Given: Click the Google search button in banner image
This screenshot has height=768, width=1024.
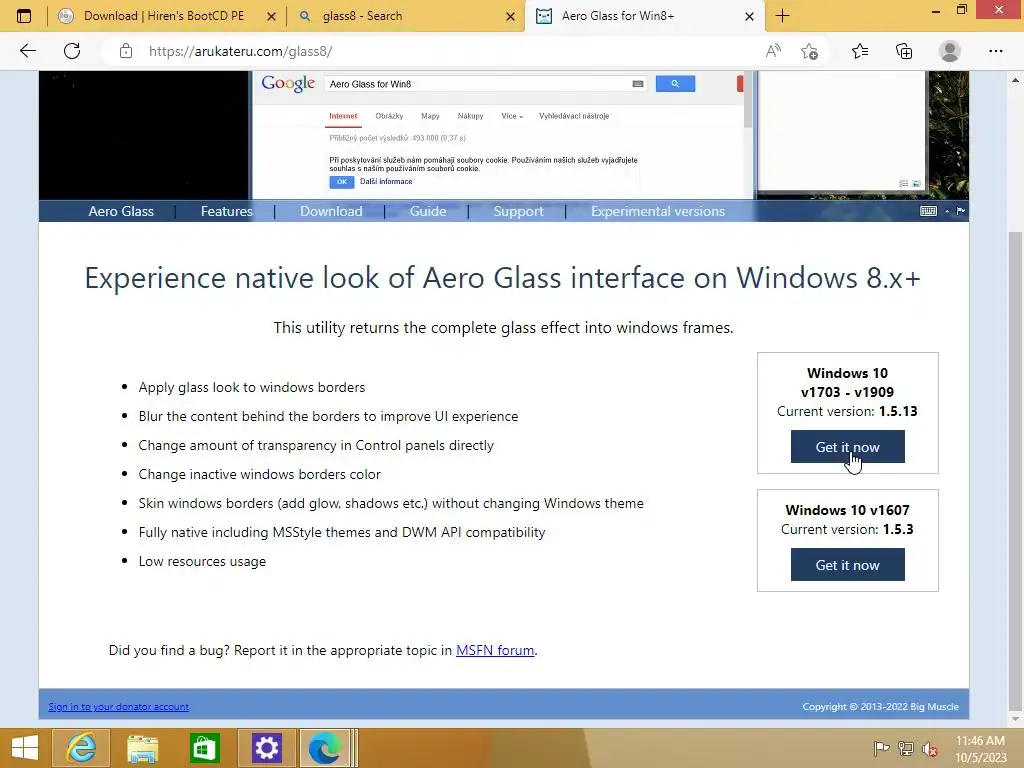Looking at the screenshot, I should coord(675,84).
